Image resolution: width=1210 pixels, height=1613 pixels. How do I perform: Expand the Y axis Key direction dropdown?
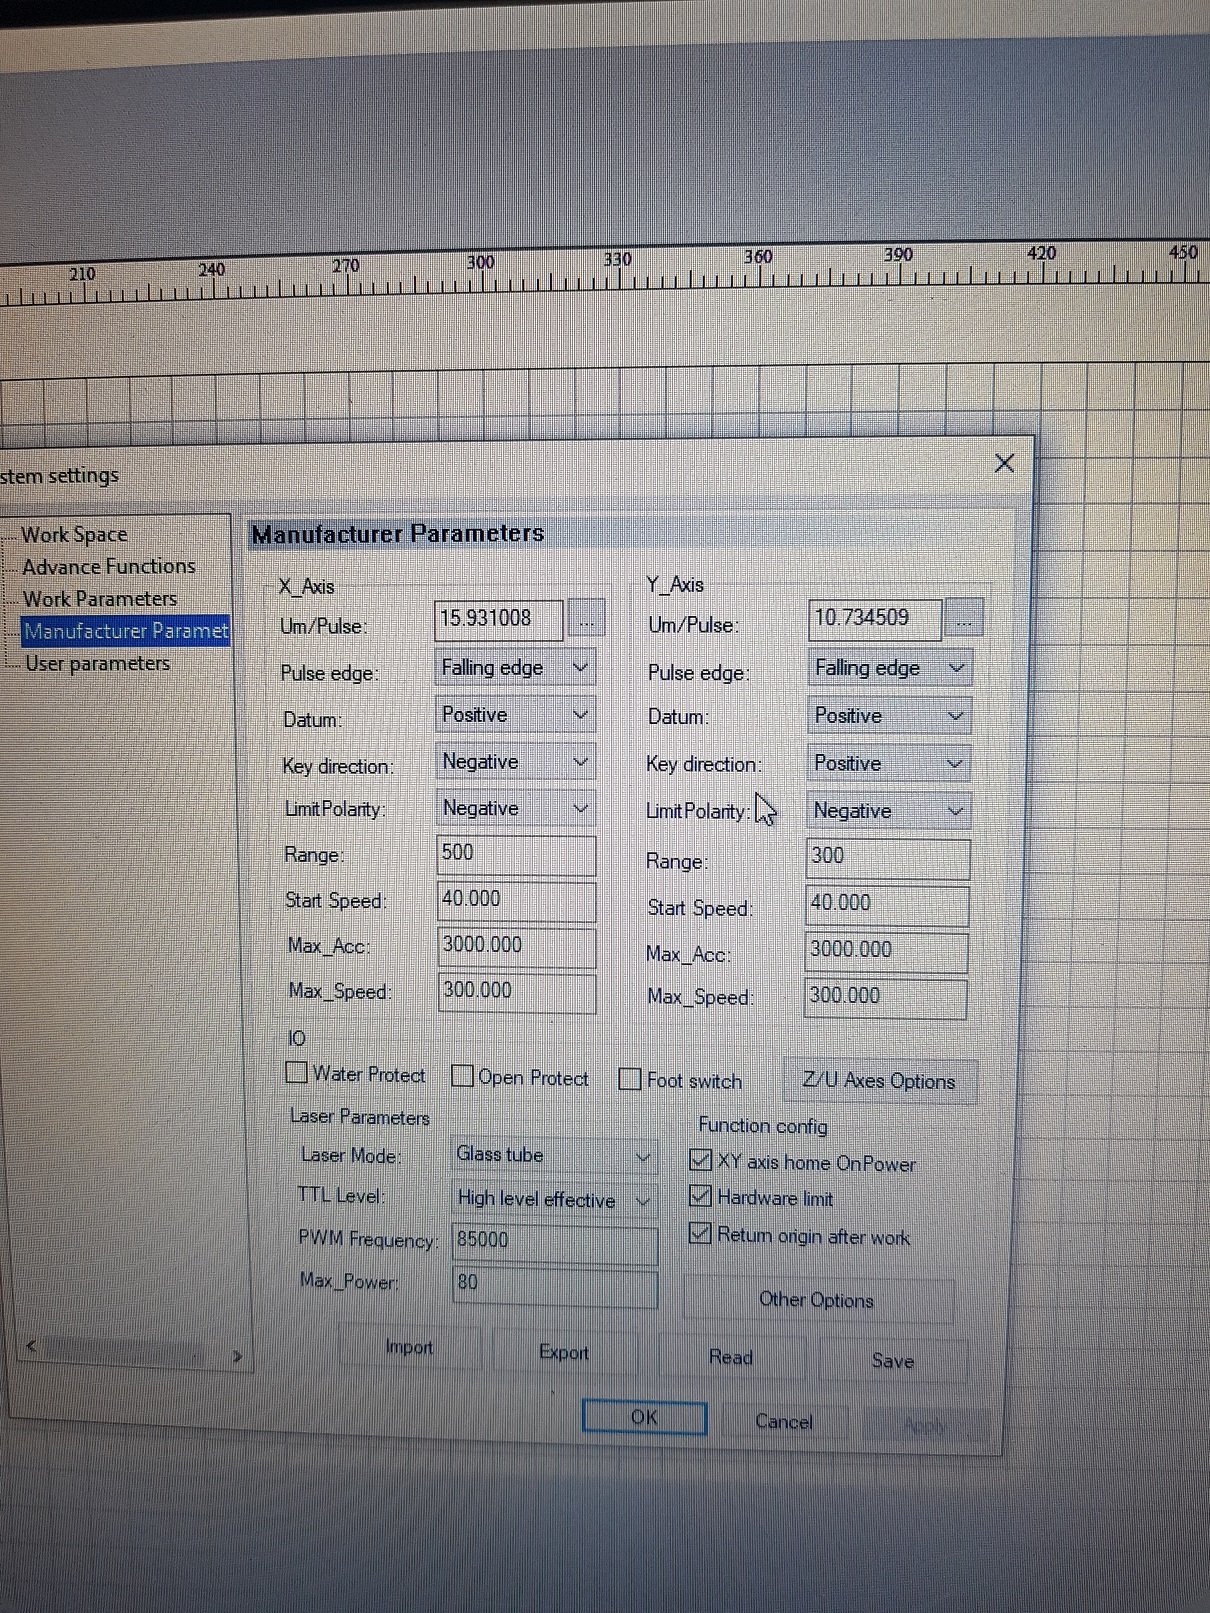click(888, 764)
